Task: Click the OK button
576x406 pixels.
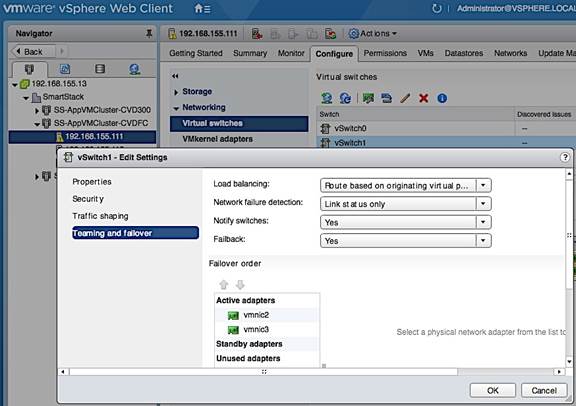Action: 493,391
